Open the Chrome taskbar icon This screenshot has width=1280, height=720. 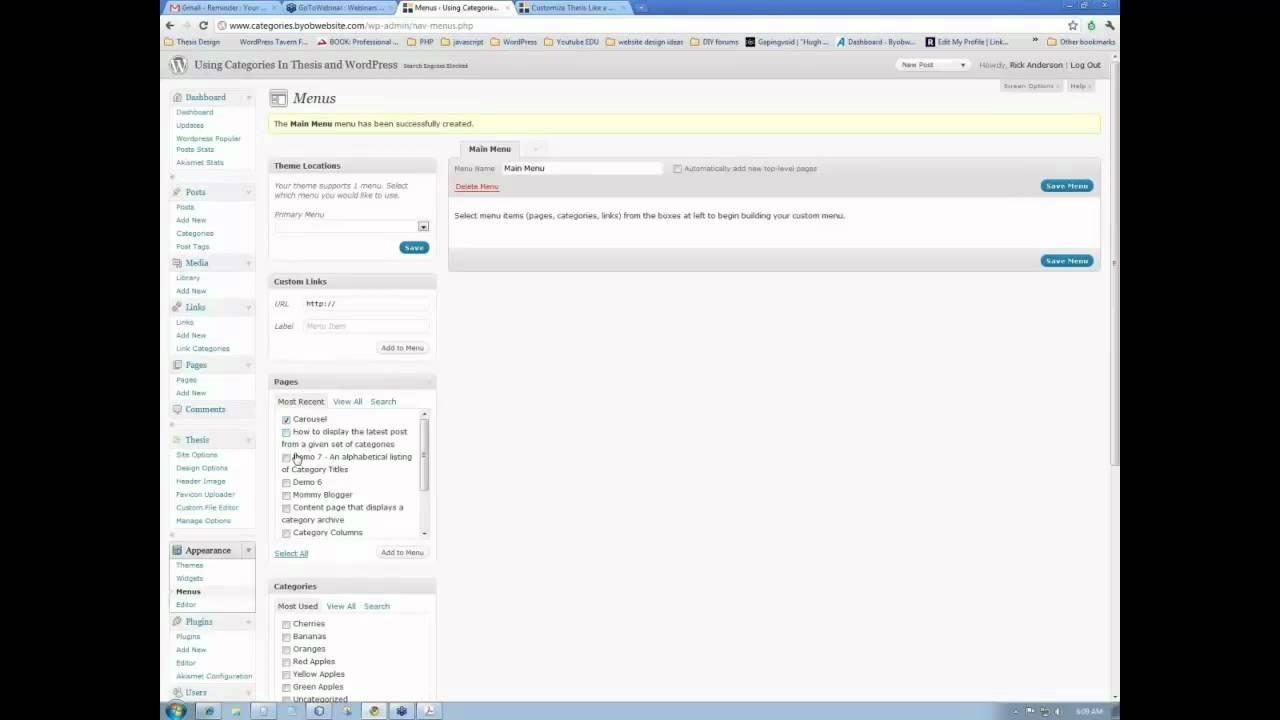[374, 711]
